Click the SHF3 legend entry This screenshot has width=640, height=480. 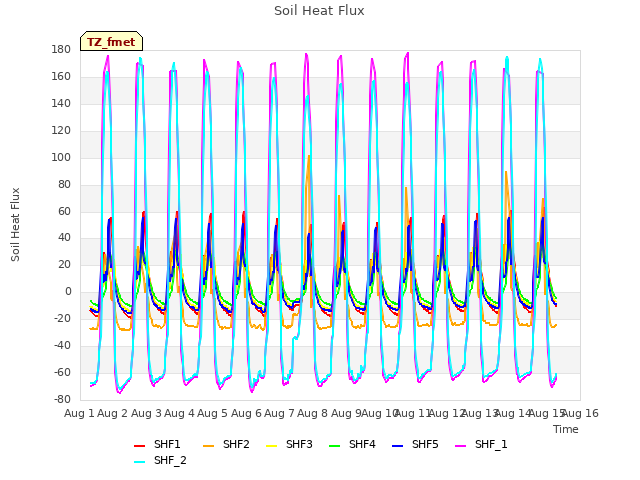[289, 444]
